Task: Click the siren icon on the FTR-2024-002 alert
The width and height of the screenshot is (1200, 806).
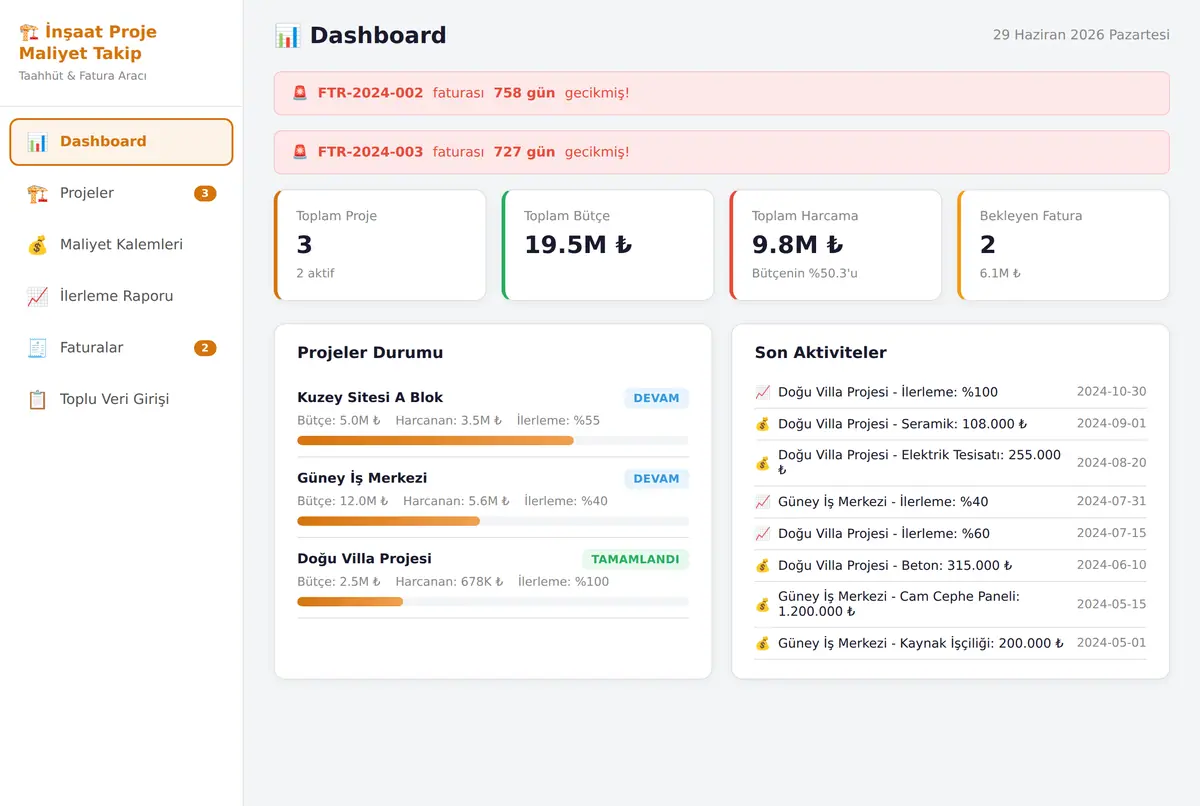Action: click(x=300, y=93)
